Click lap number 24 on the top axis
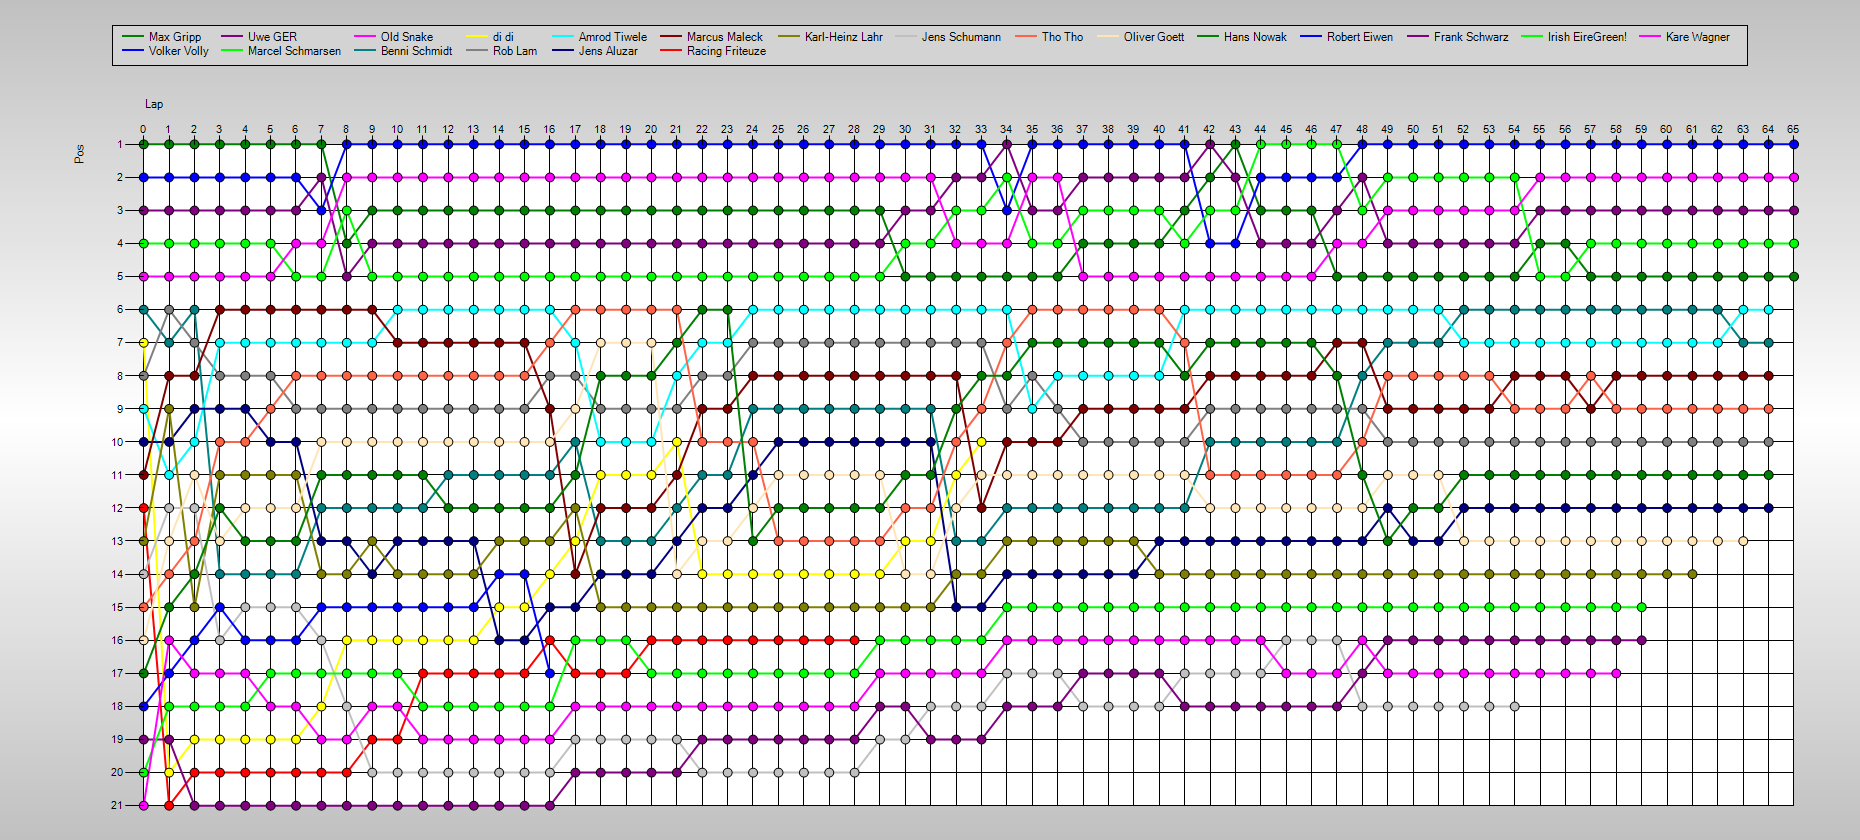The width and height of the screenshot is (1860, 840). tap(752, 129)
